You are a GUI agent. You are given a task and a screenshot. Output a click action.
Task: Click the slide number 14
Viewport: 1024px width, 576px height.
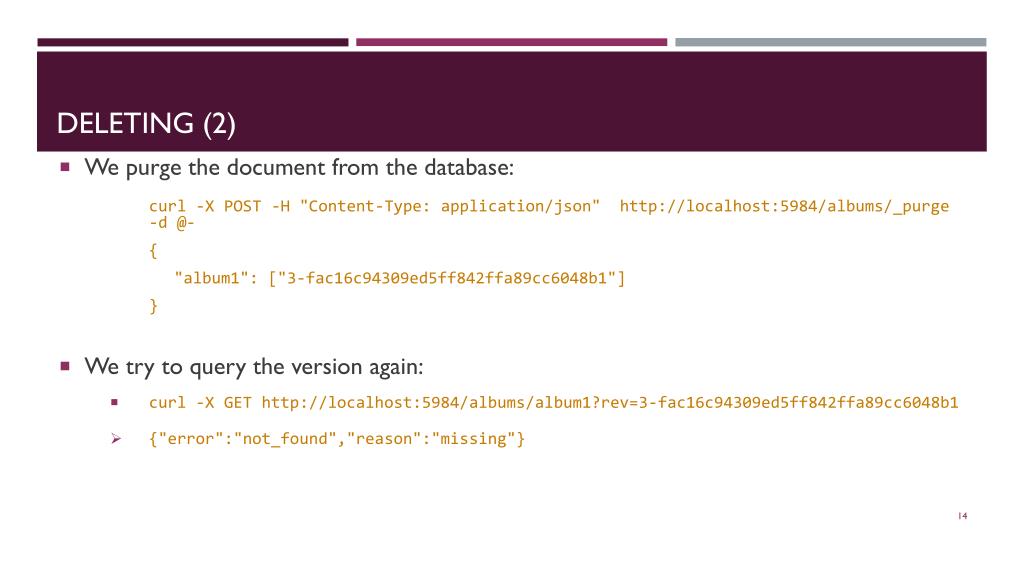point(962,515)
